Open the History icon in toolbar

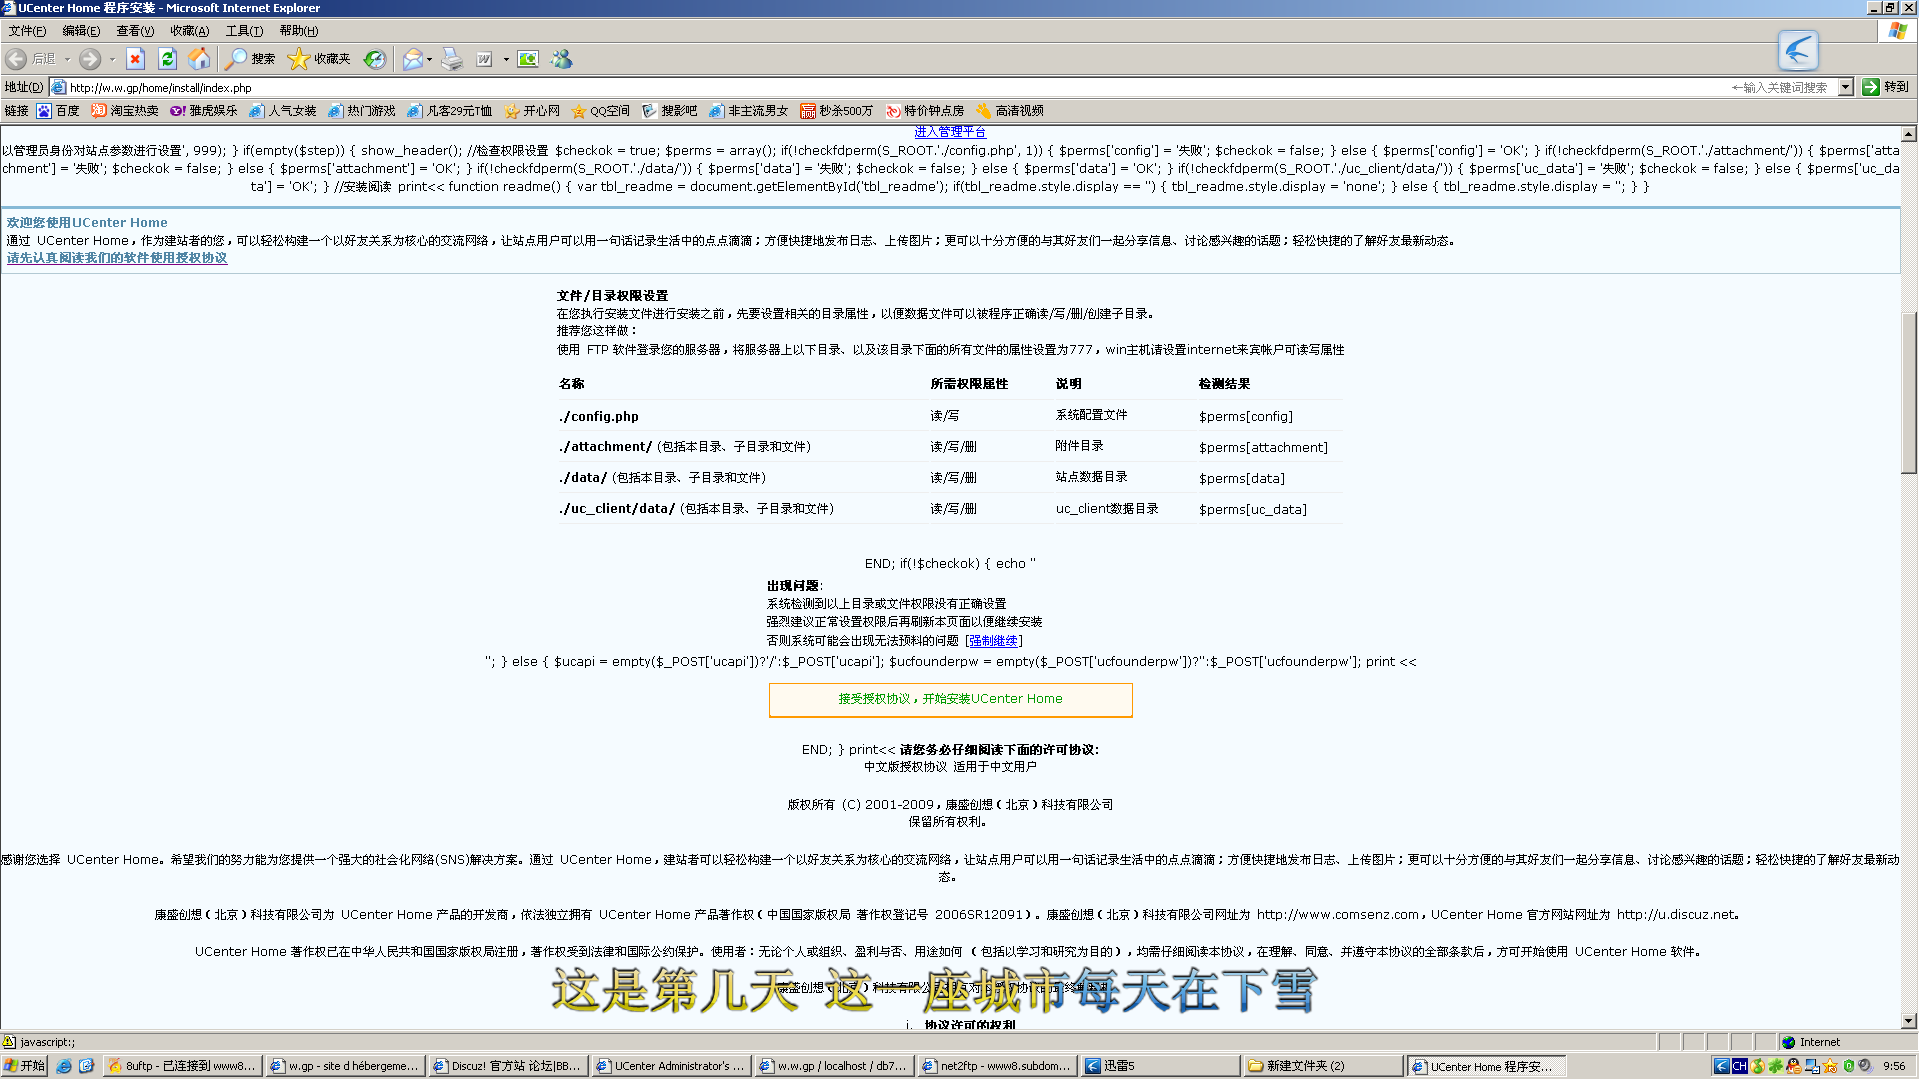click(x=374, y=59)
